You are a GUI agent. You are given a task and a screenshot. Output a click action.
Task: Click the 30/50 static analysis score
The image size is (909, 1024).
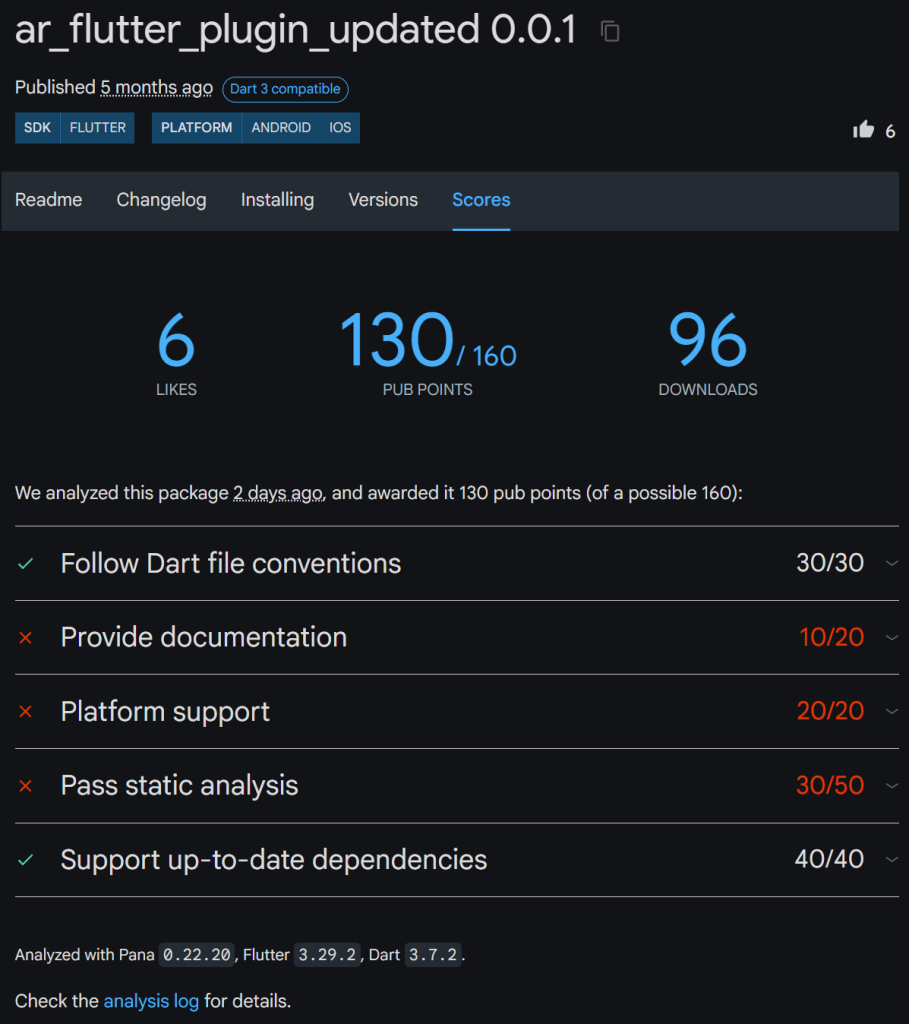click(x=830, y=786)
